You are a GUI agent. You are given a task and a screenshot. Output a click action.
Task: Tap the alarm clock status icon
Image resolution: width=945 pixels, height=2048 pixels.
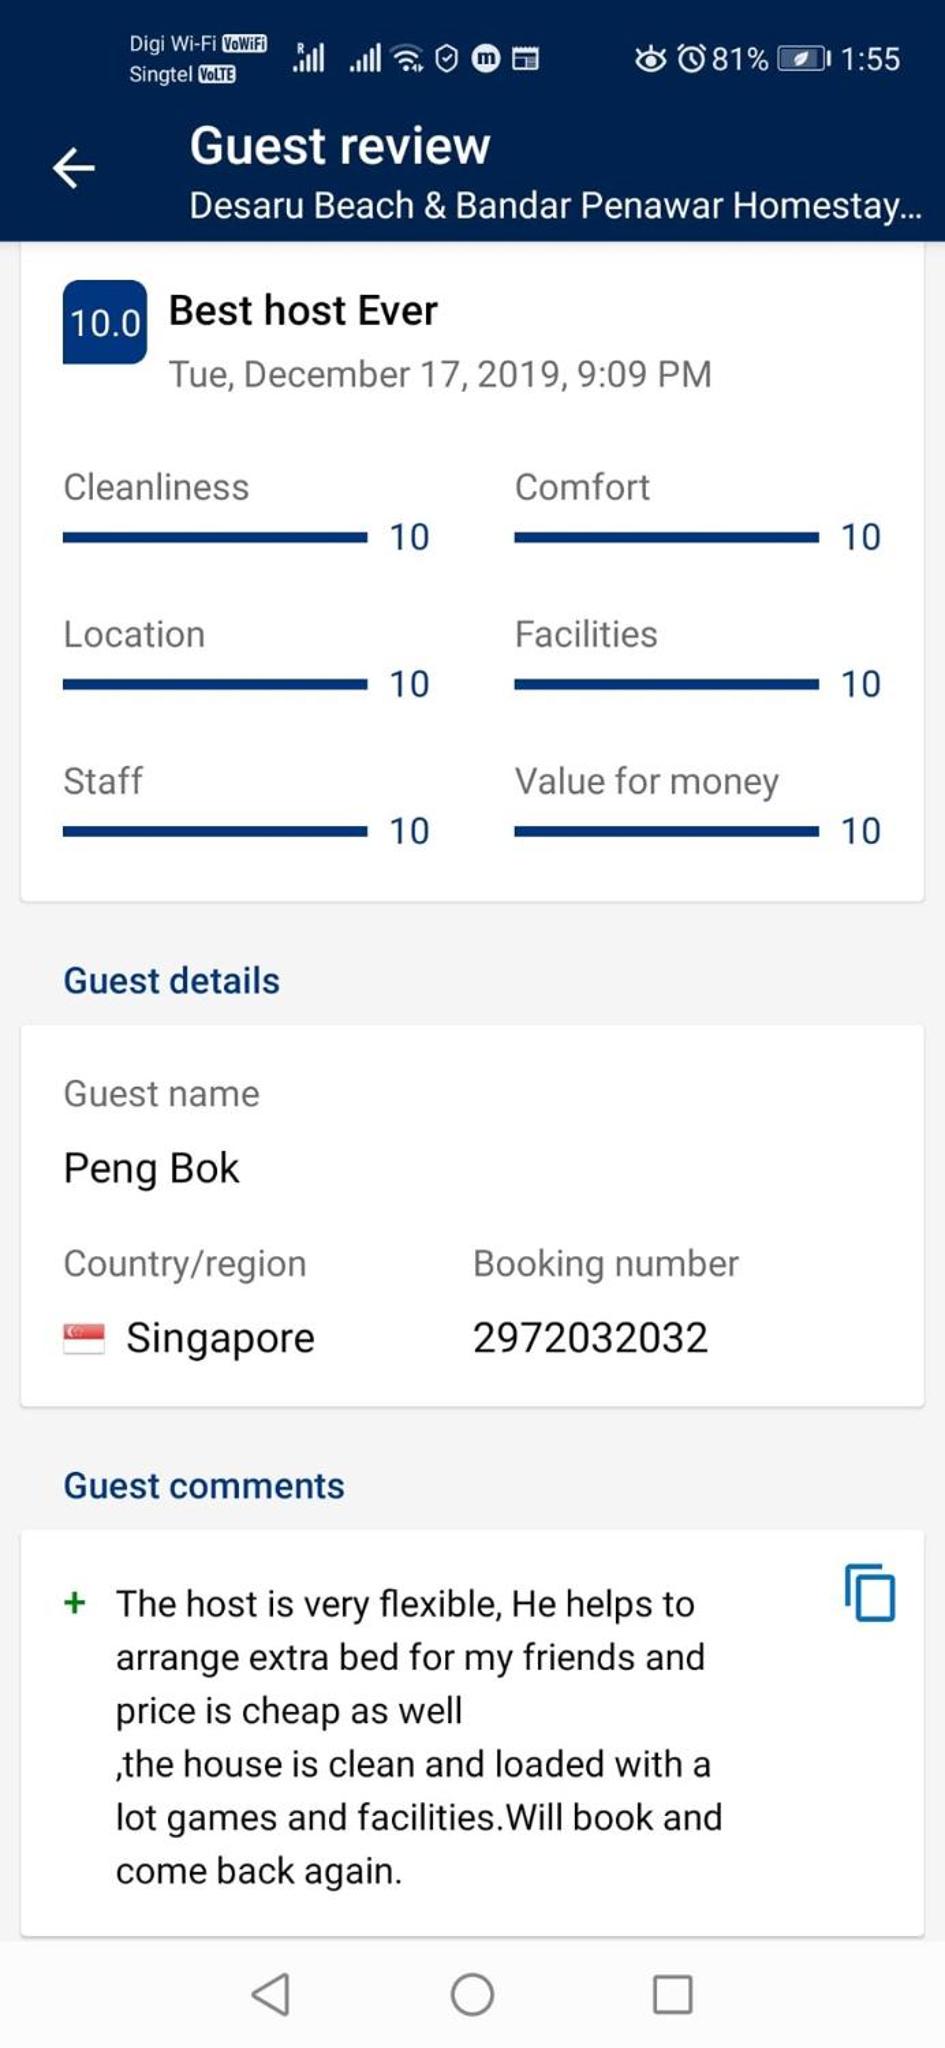692,59
